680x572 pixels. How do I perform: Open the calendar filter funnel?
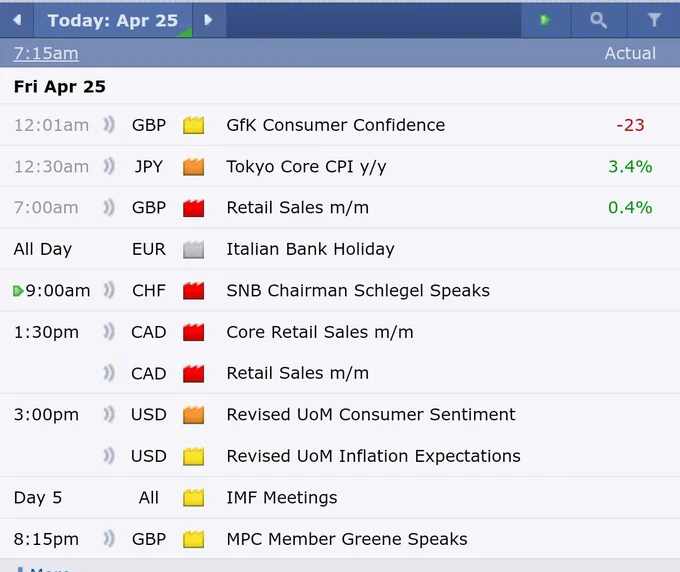pos(654,20)
